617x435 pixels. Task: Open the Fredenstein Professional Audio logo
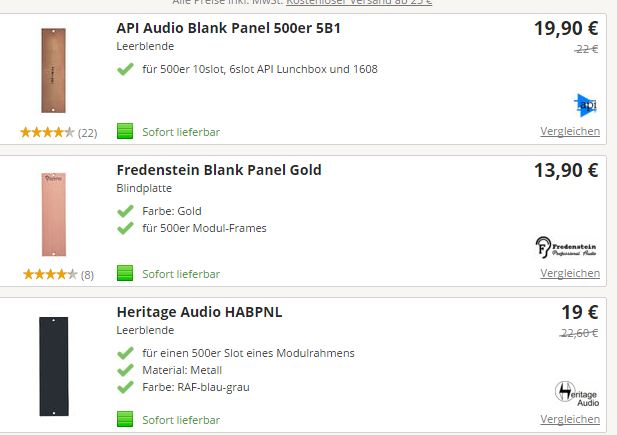tap(566, 248)
